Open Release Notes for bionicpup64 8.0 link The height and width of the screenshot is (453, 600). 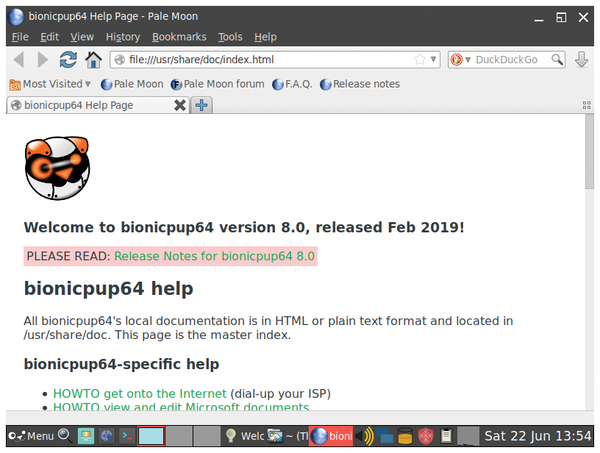tap(214, 256)
